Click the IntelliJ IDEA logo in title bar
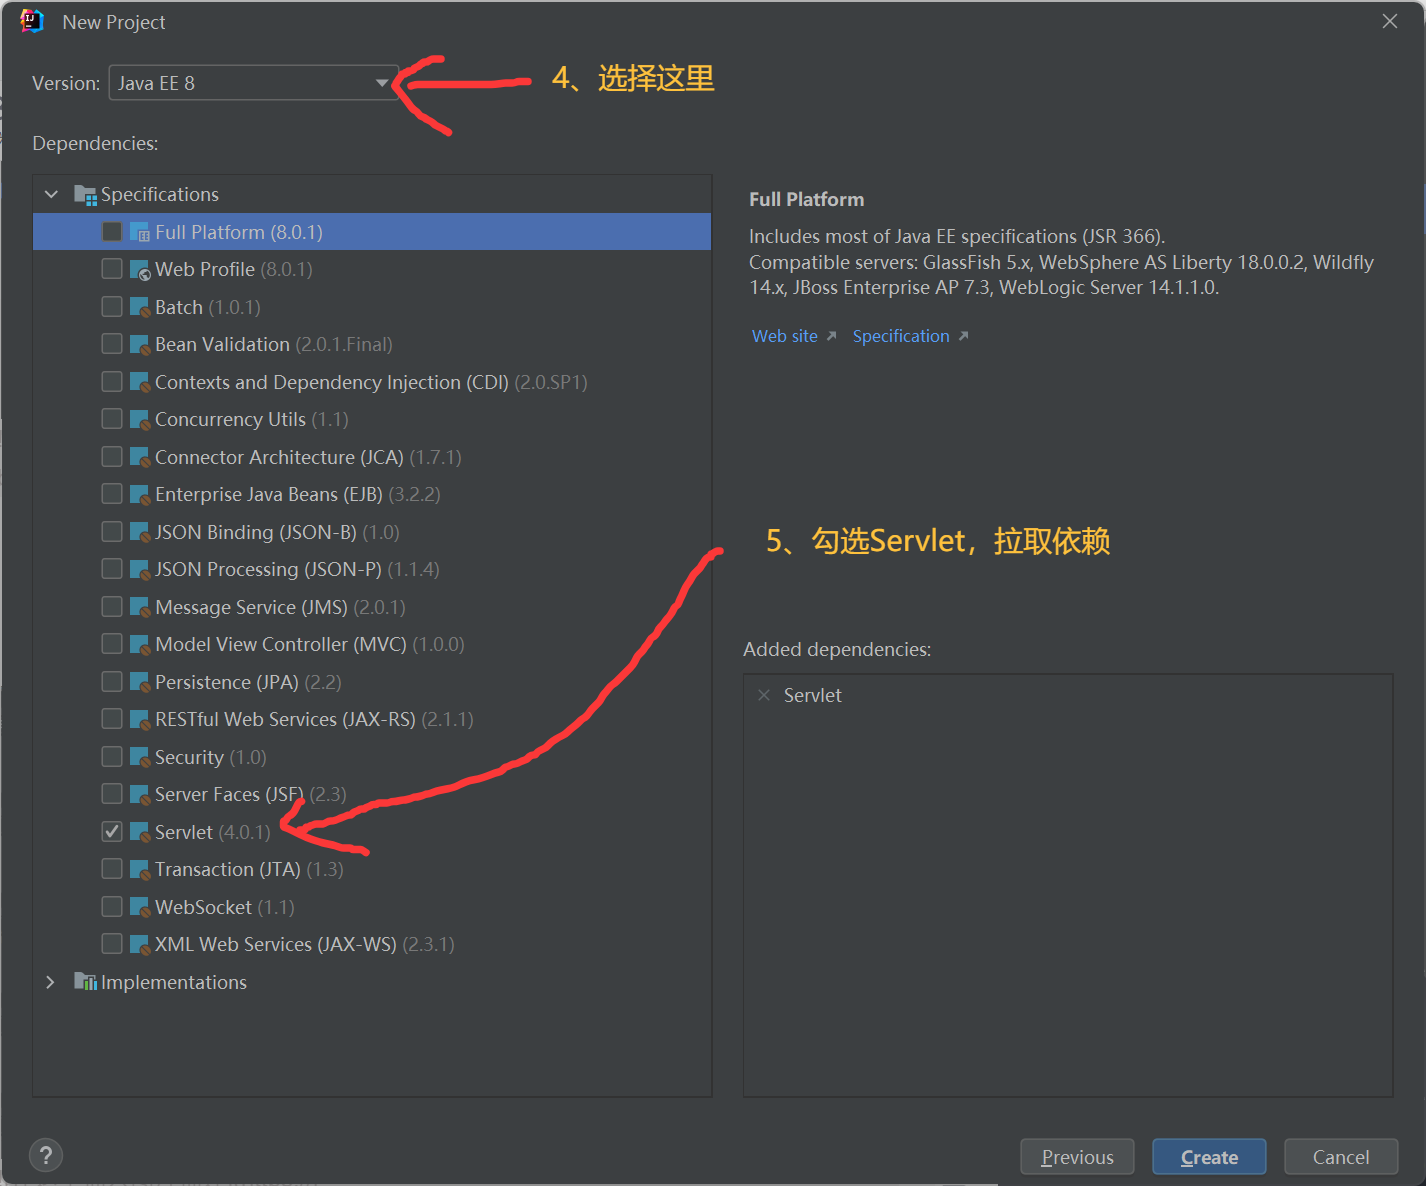The height and width of the screenshot is (1186, 1426). 32,21
